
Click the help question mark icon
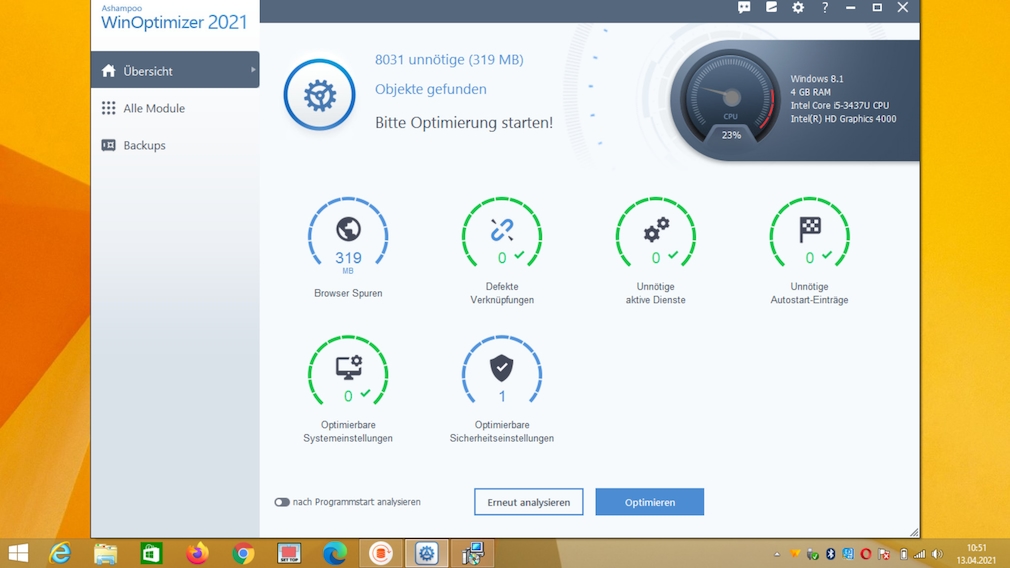825,8
